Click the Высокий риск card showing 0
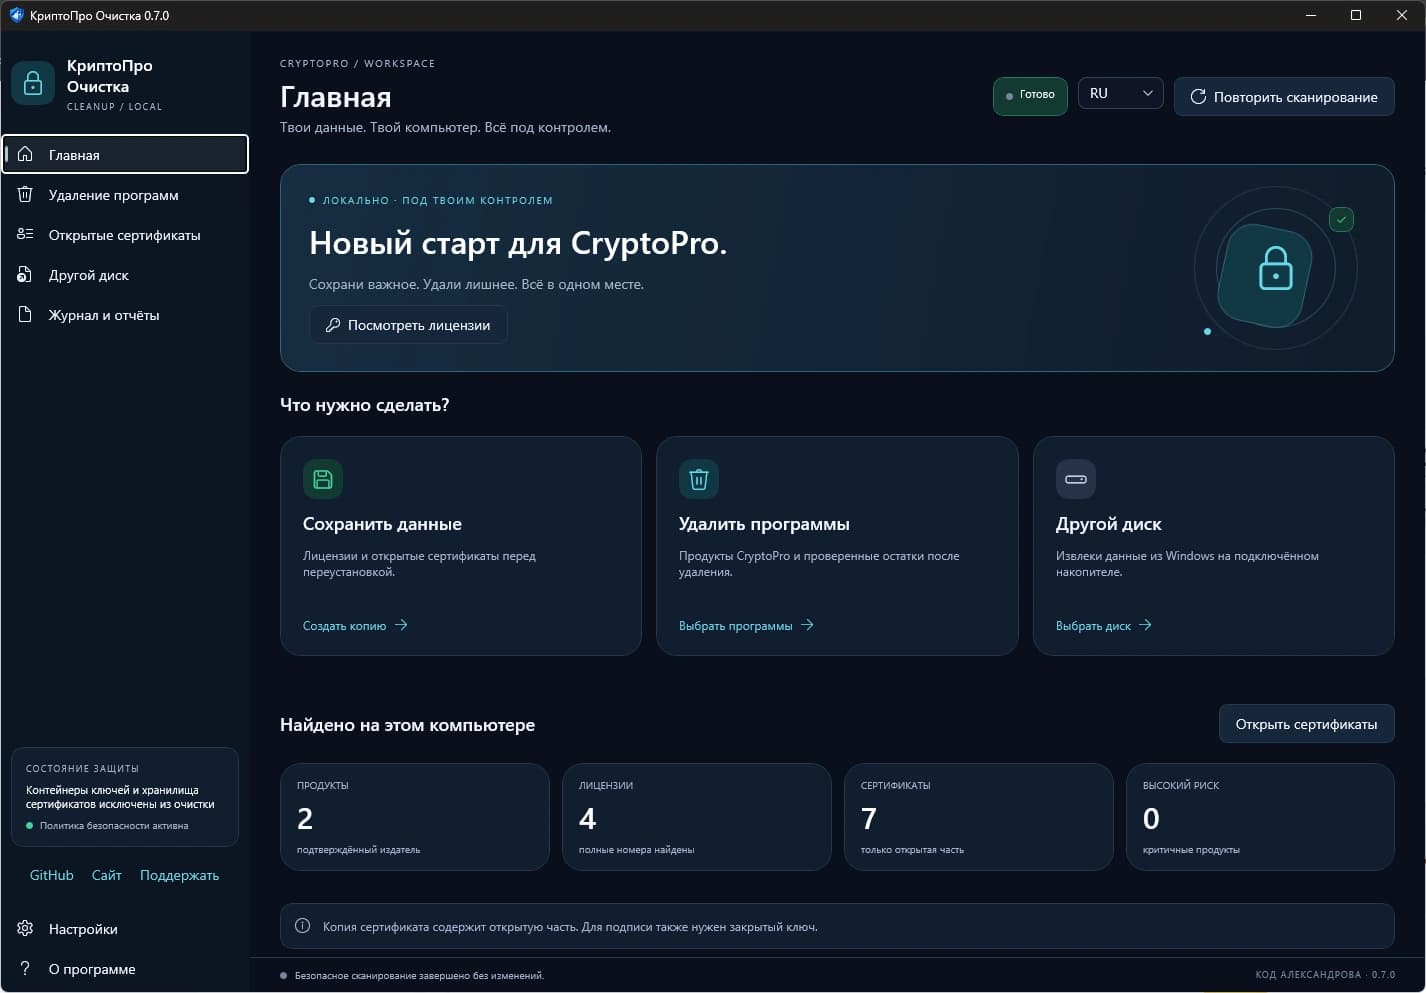This screenshot has height=993, width=1426. point(1261,817)
